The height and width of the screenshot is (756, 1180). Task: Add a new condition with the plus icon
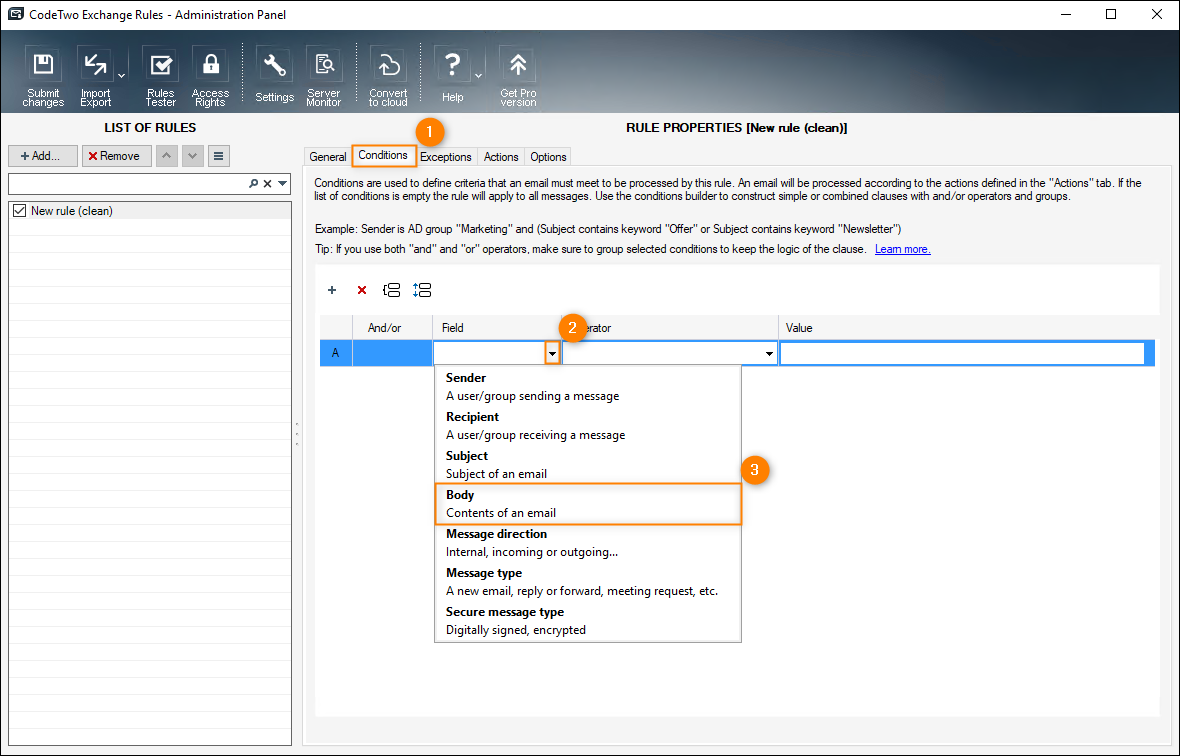332,290
